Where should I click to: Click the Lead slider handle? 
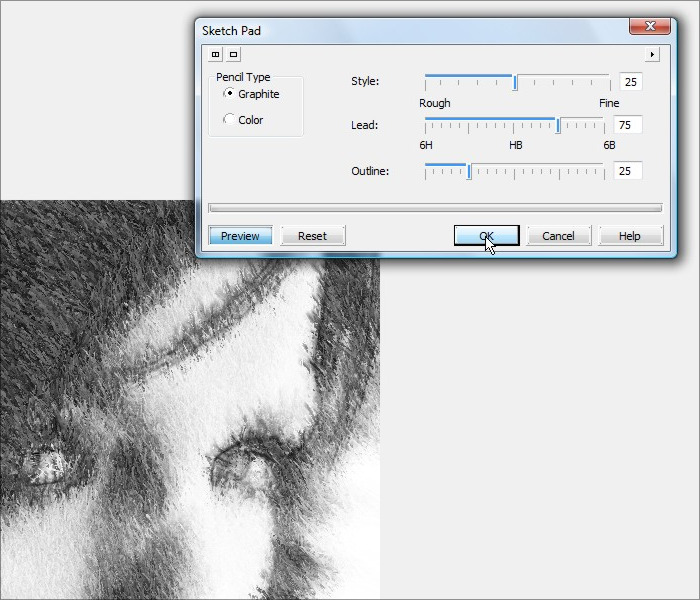click(x=559, y=125)
